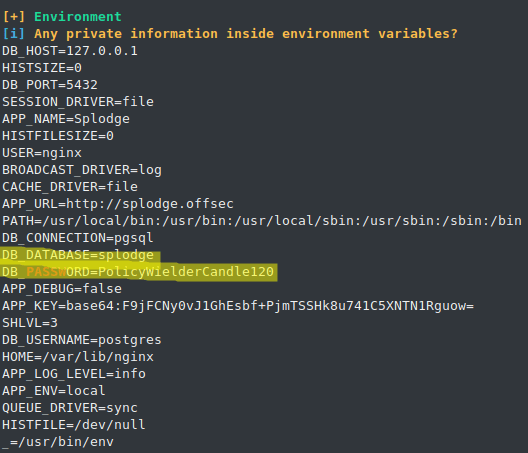Open the http://splodge.offsec URL
This screenshot has height=453, width=528.
[150, 204]
